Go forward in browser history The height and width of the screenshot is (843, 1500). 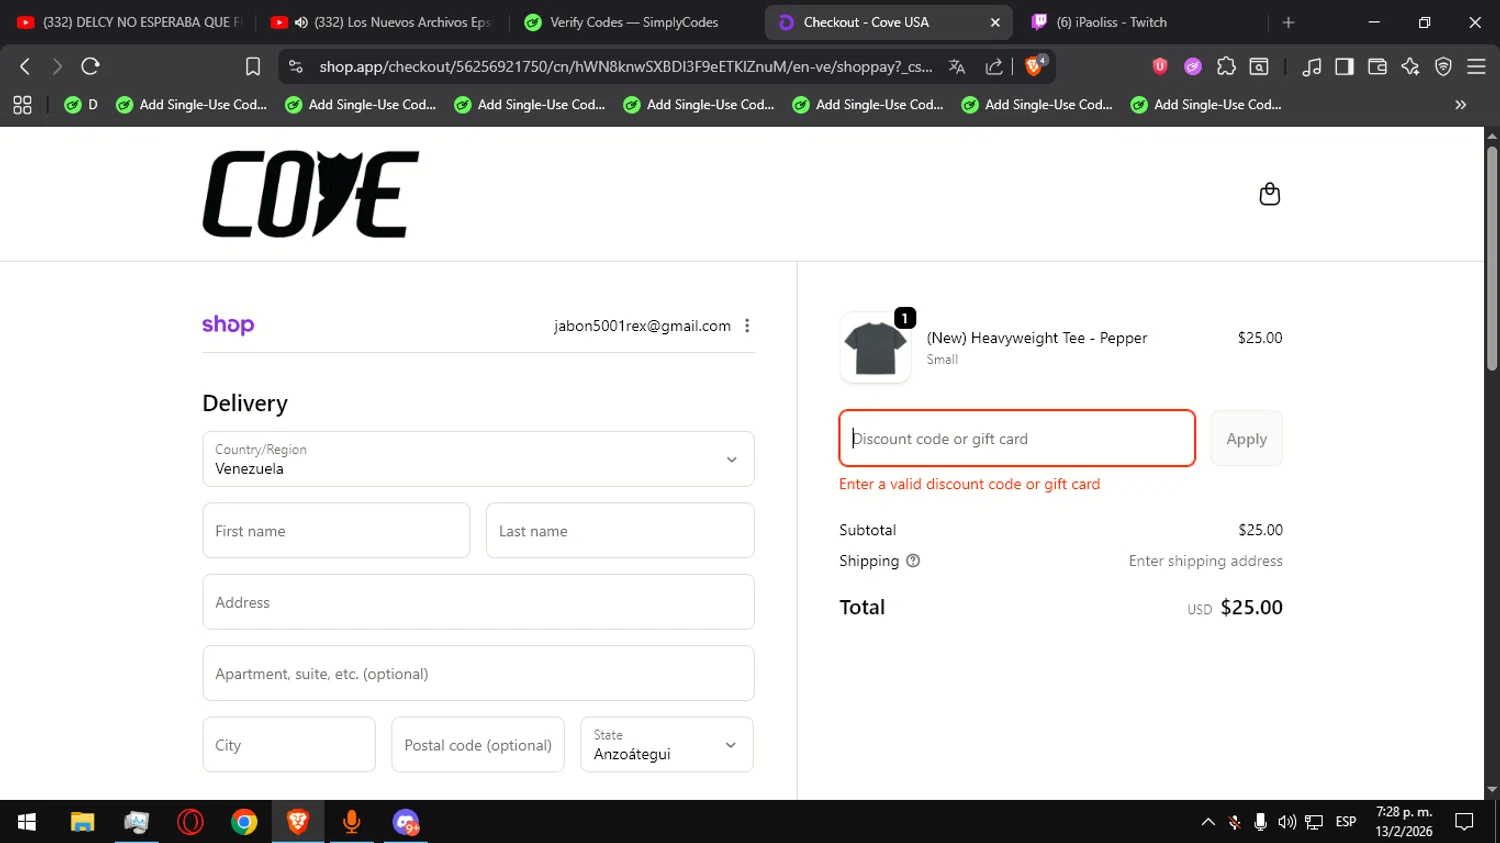57,66
